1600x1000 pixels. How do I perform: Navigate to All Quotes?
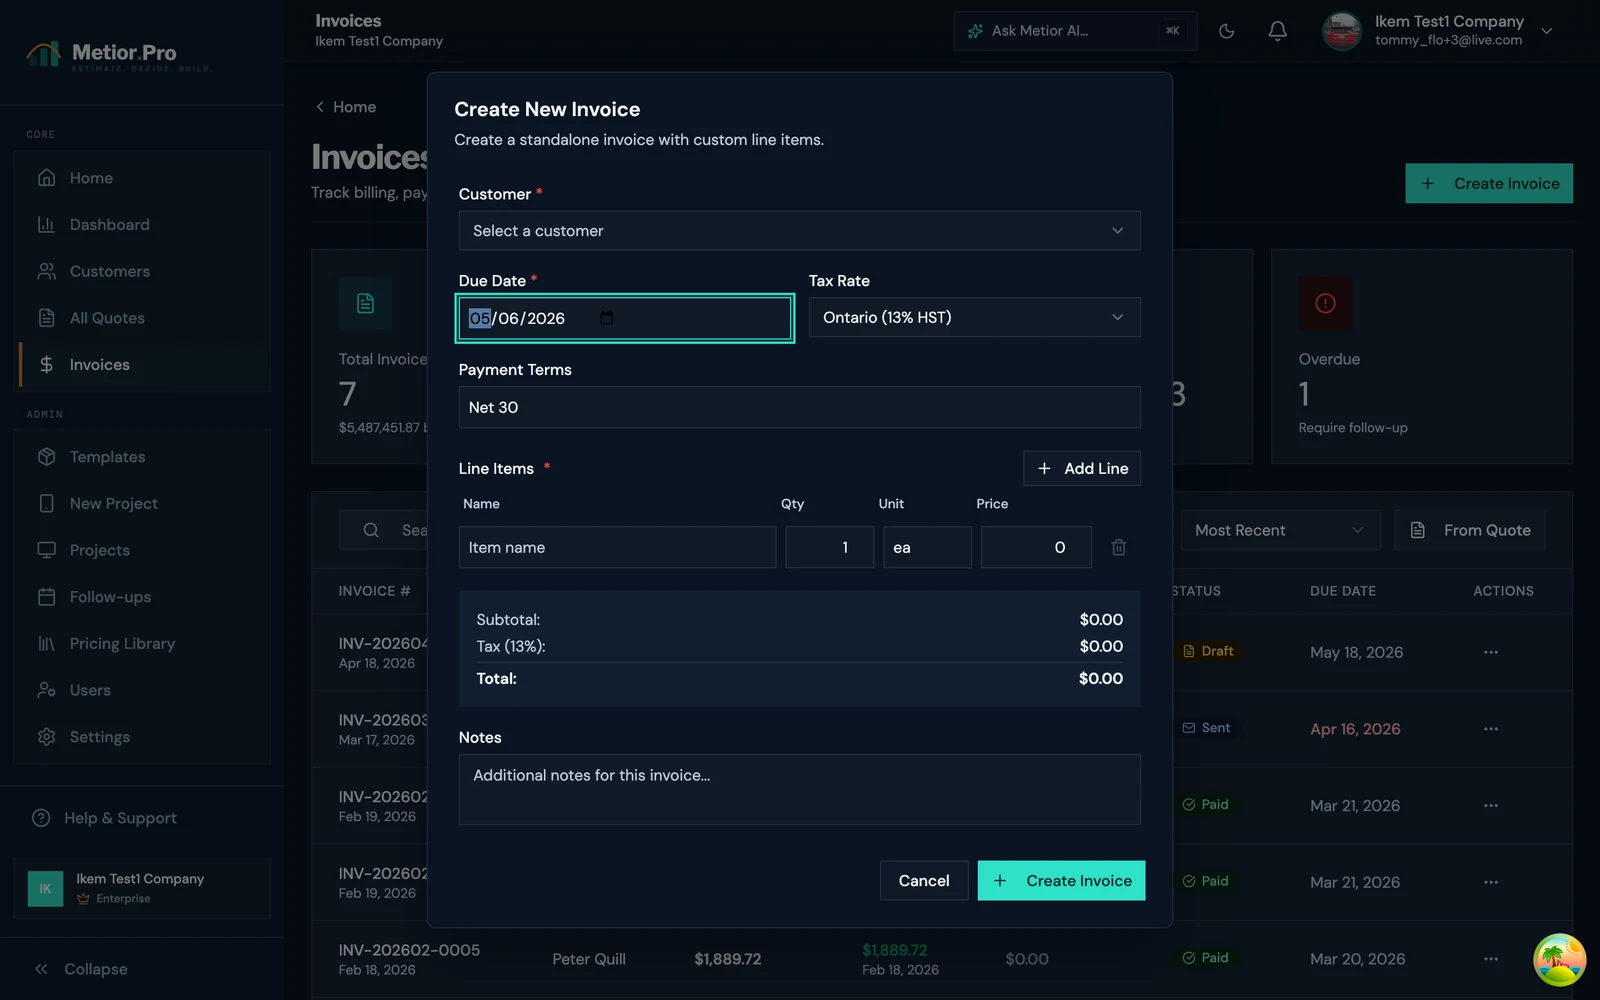pyautogui.click(x=144, y=318)
